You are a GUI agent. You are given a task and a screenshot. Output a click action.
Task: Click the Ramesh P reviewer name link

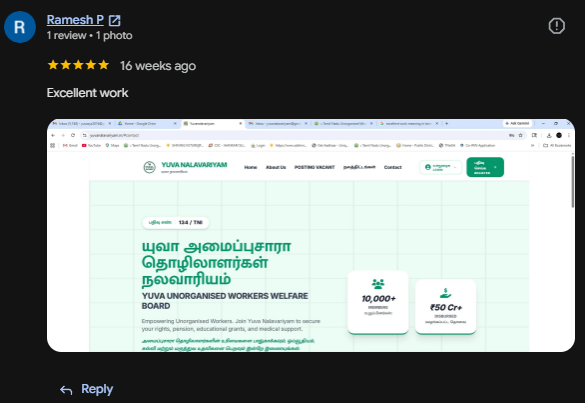pos(75,20)
